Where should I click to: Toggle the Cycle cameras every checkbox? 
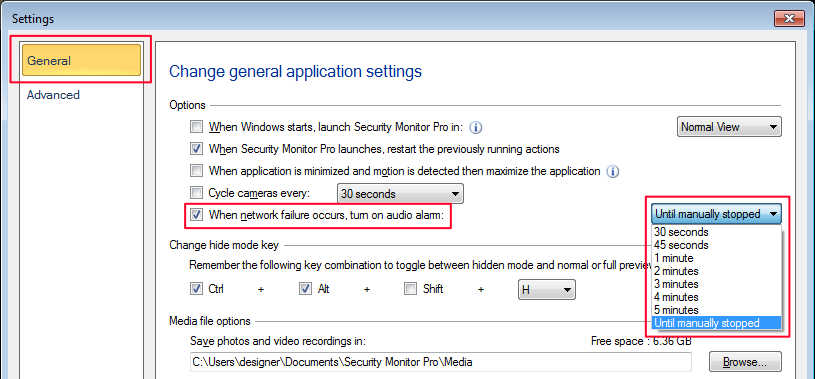pyautogui.click(x=196, y=193)
